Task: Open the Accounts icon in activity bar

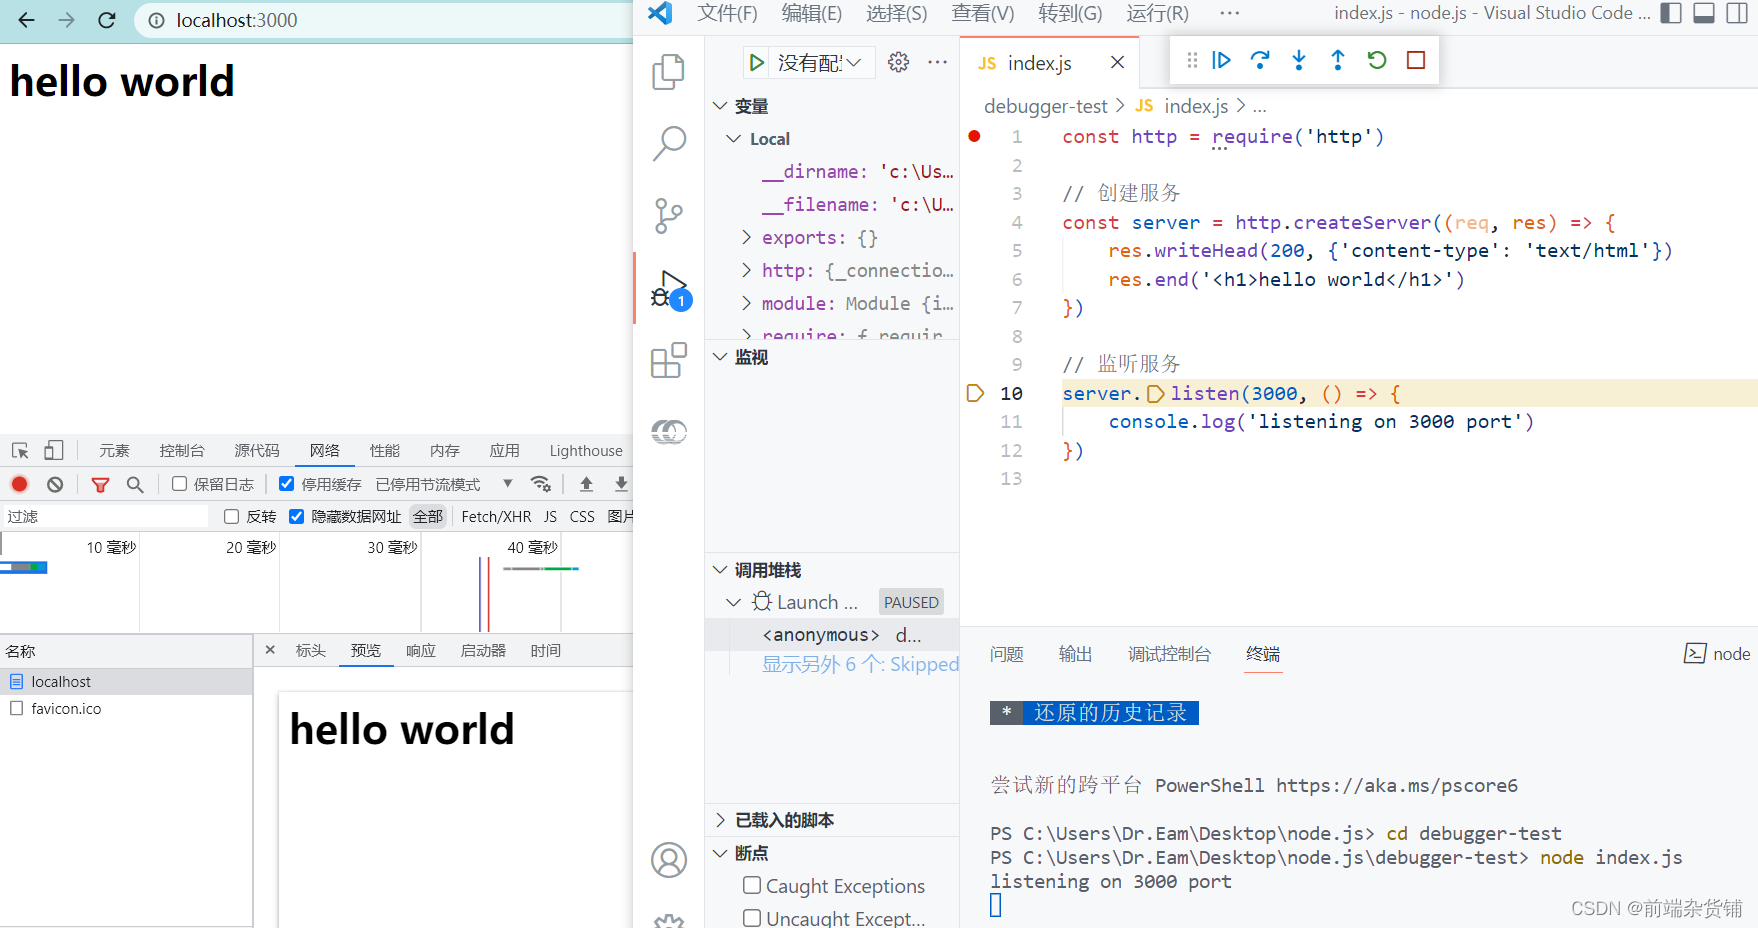Action: coord(669,860)
